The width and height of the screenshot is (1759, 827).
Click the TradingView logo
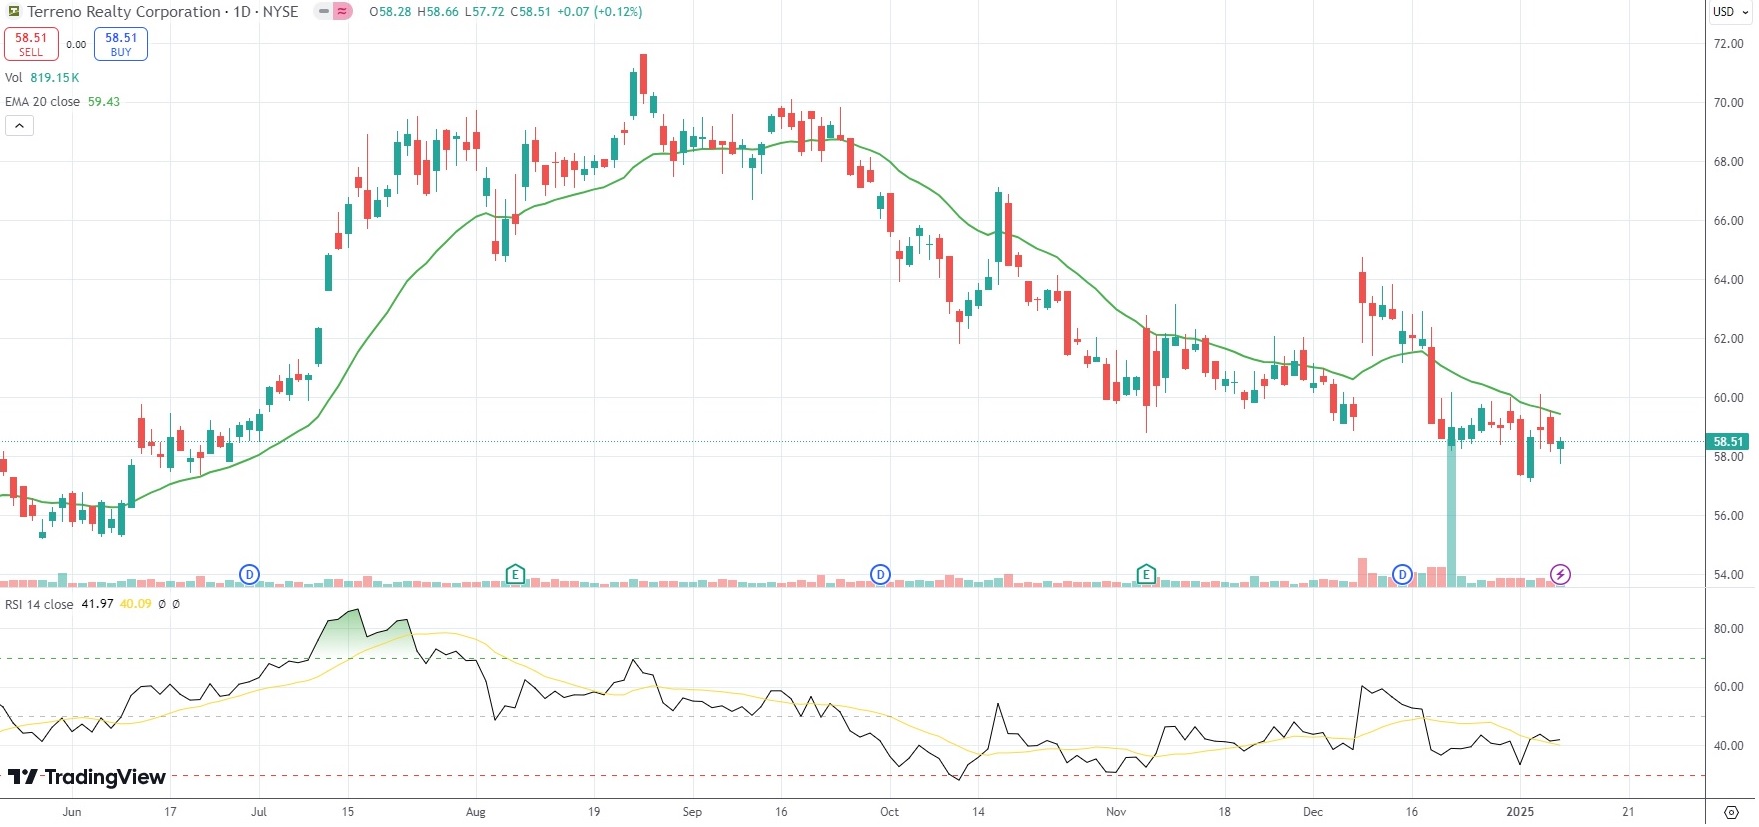(x=87, y=777)
